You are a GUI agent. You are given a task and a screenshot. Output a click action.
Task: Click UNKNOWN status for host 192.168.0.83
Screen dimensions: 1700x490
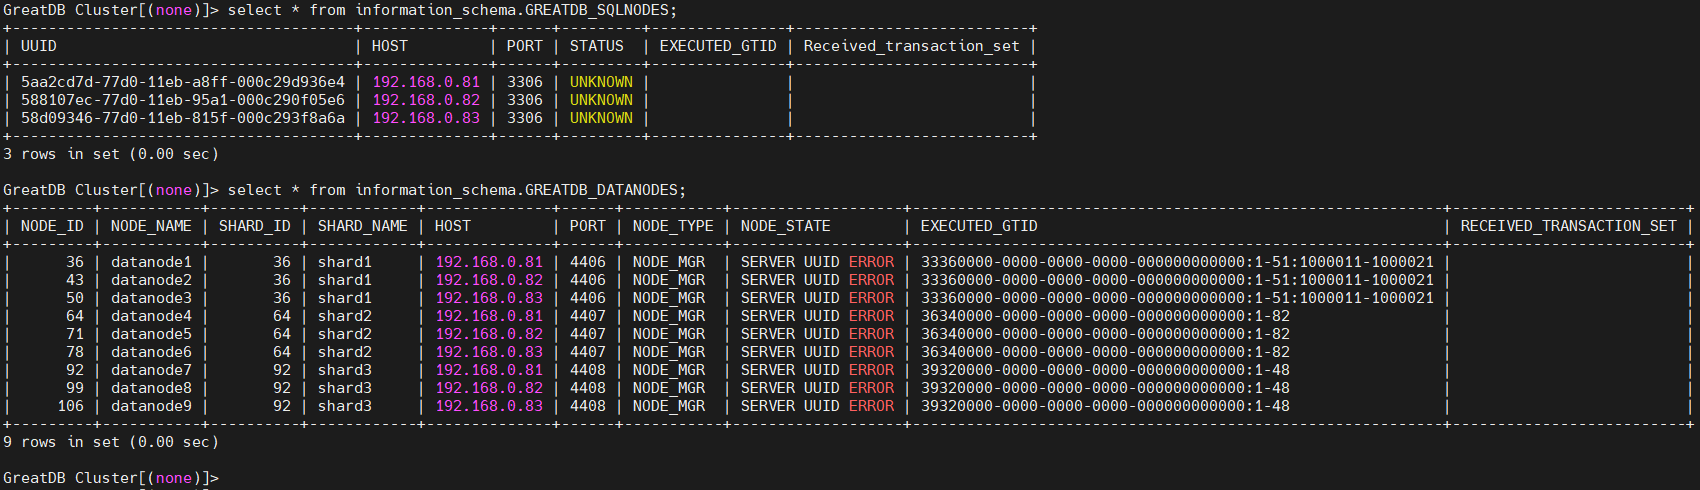(x=601, y=118)
